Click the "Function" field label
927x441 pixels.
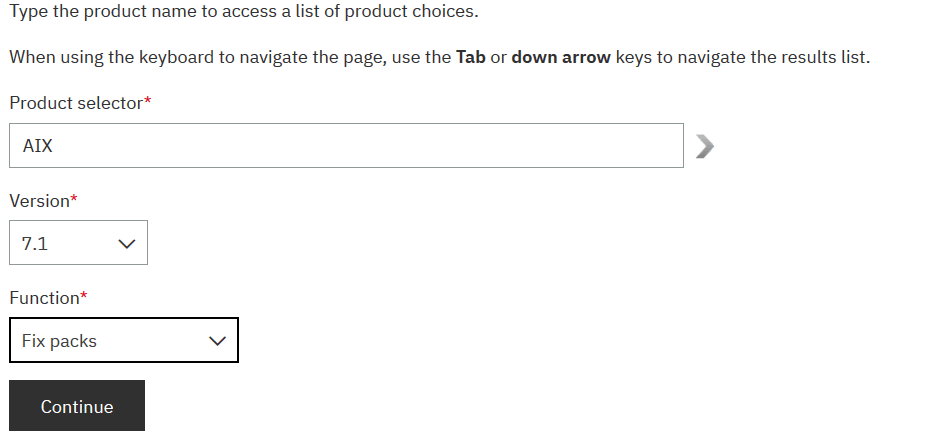click(x=44, y=298)
